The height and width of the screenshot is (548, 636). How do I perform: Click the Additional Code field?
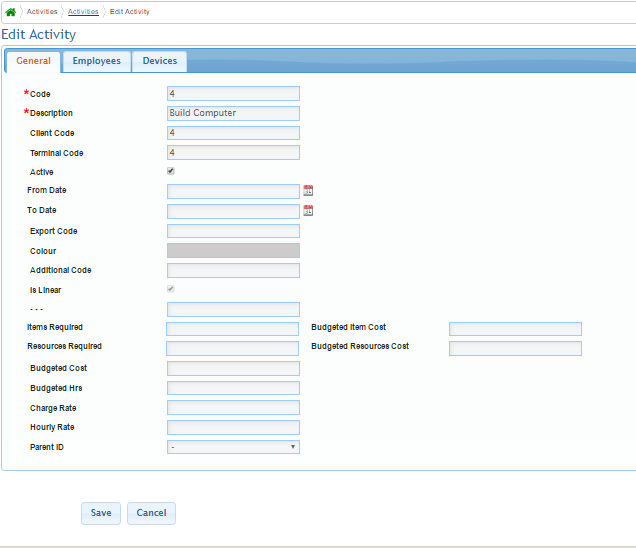click(233, 270)
